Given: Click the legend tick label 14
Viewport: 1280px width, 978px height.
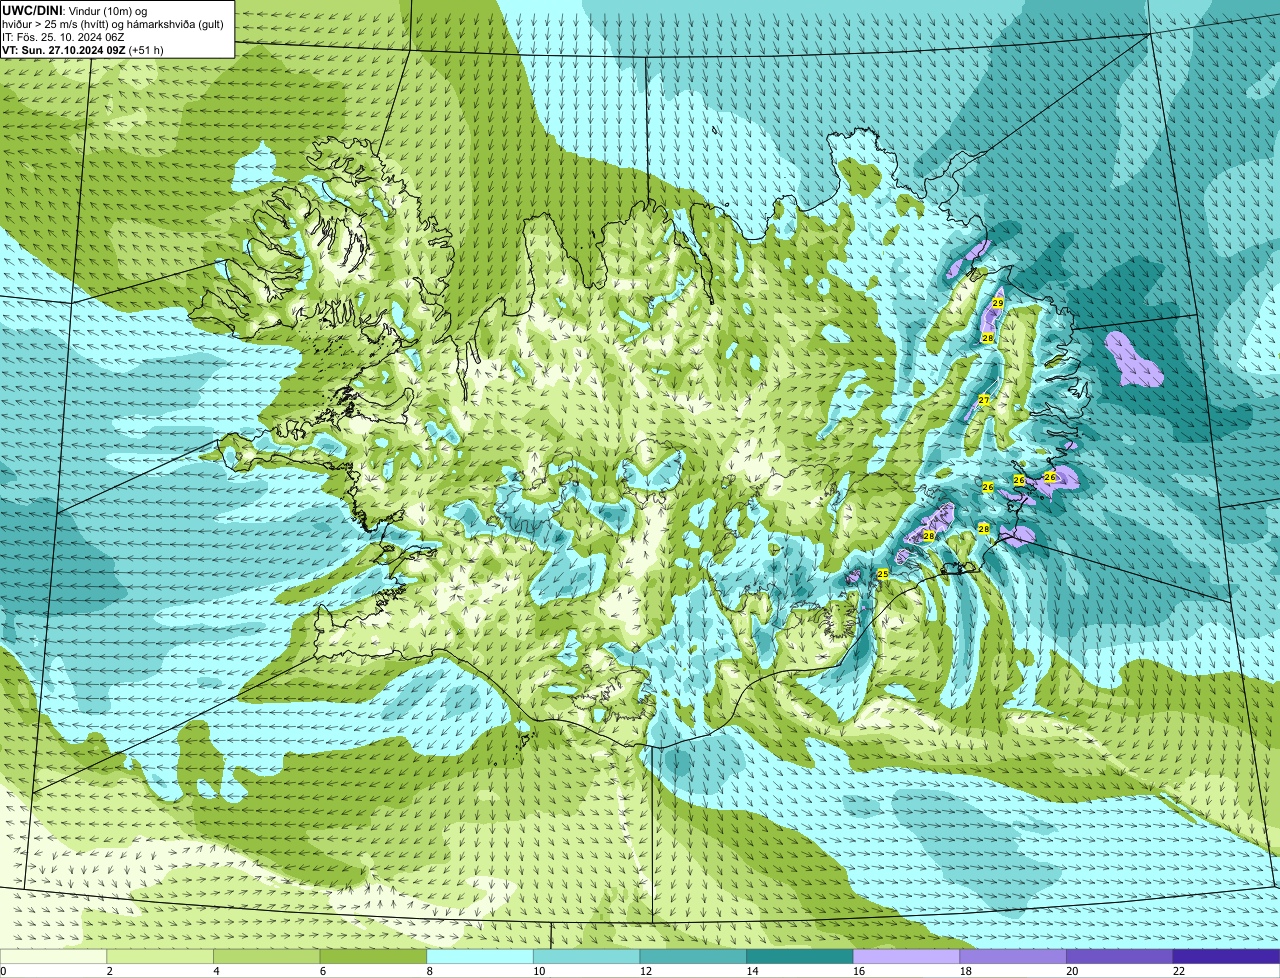Looking at the screenshot, I should (x=752, y=971).
